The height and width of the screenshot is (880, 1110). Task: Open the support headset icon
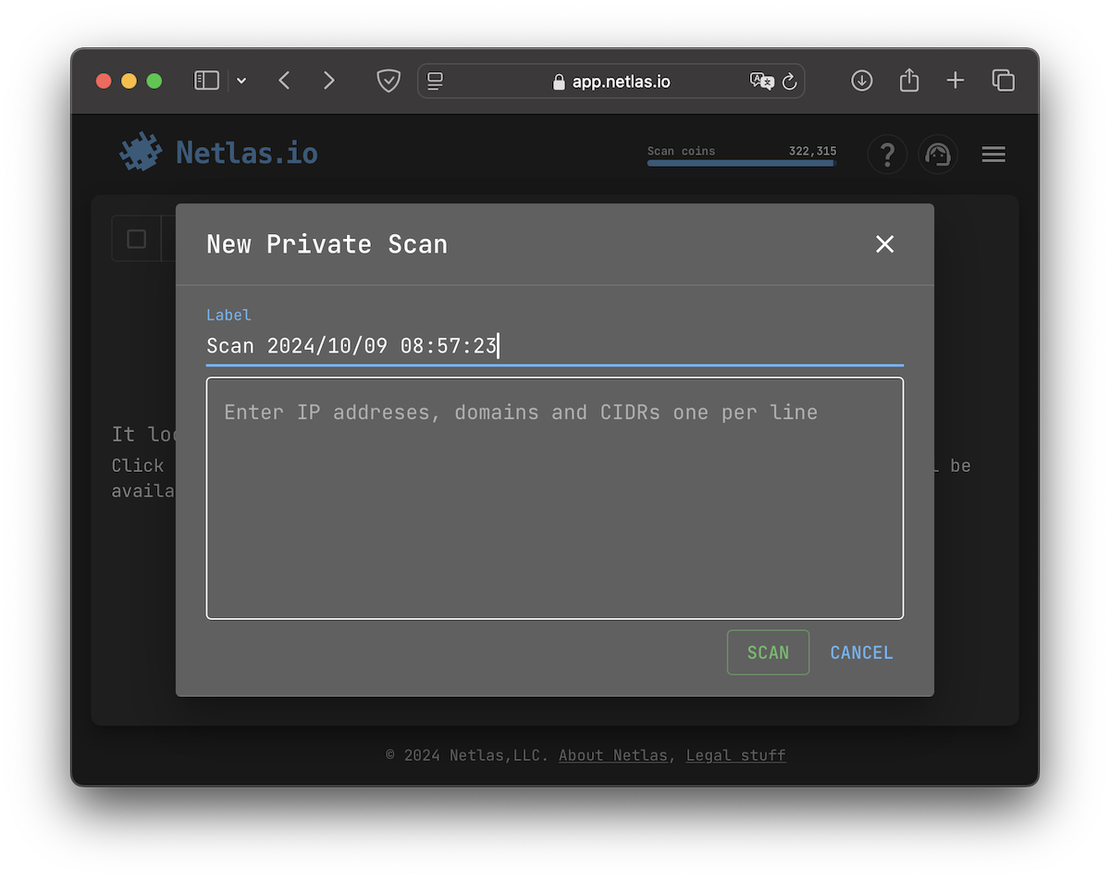coord(937,155)
